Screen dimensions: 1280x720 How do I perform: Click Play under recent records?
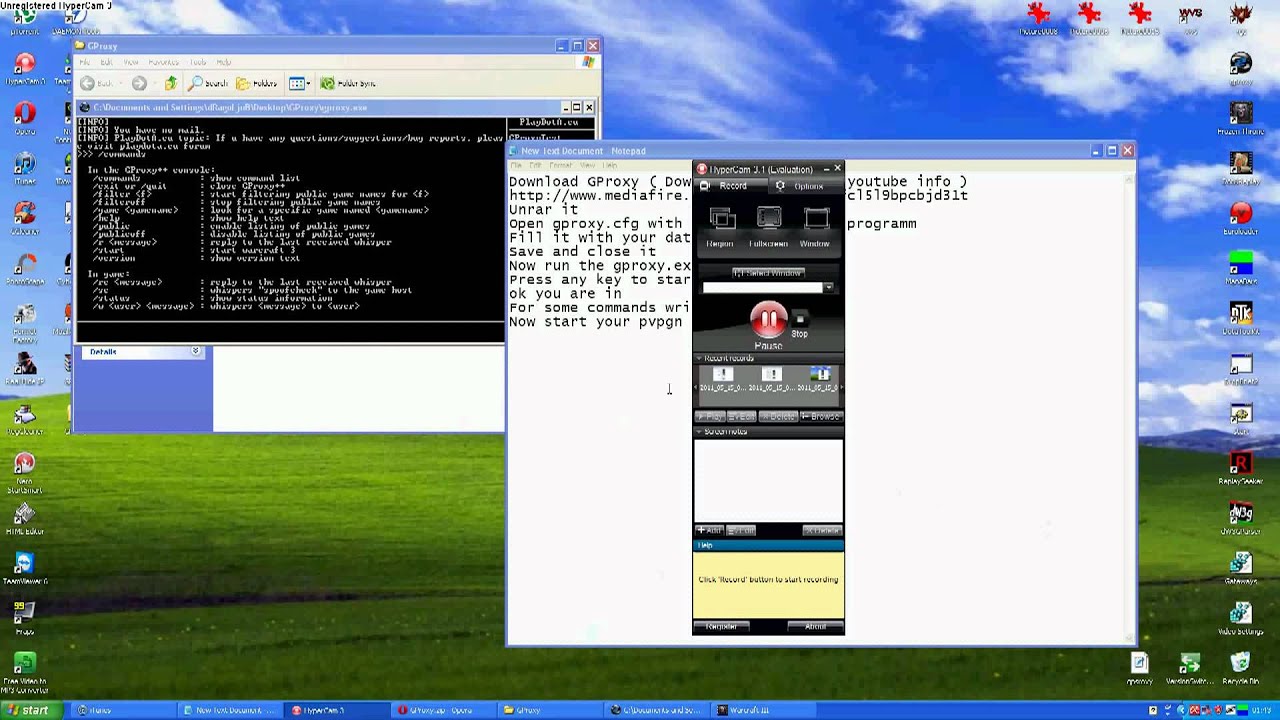pyautogui.click(x=710, y=417)
